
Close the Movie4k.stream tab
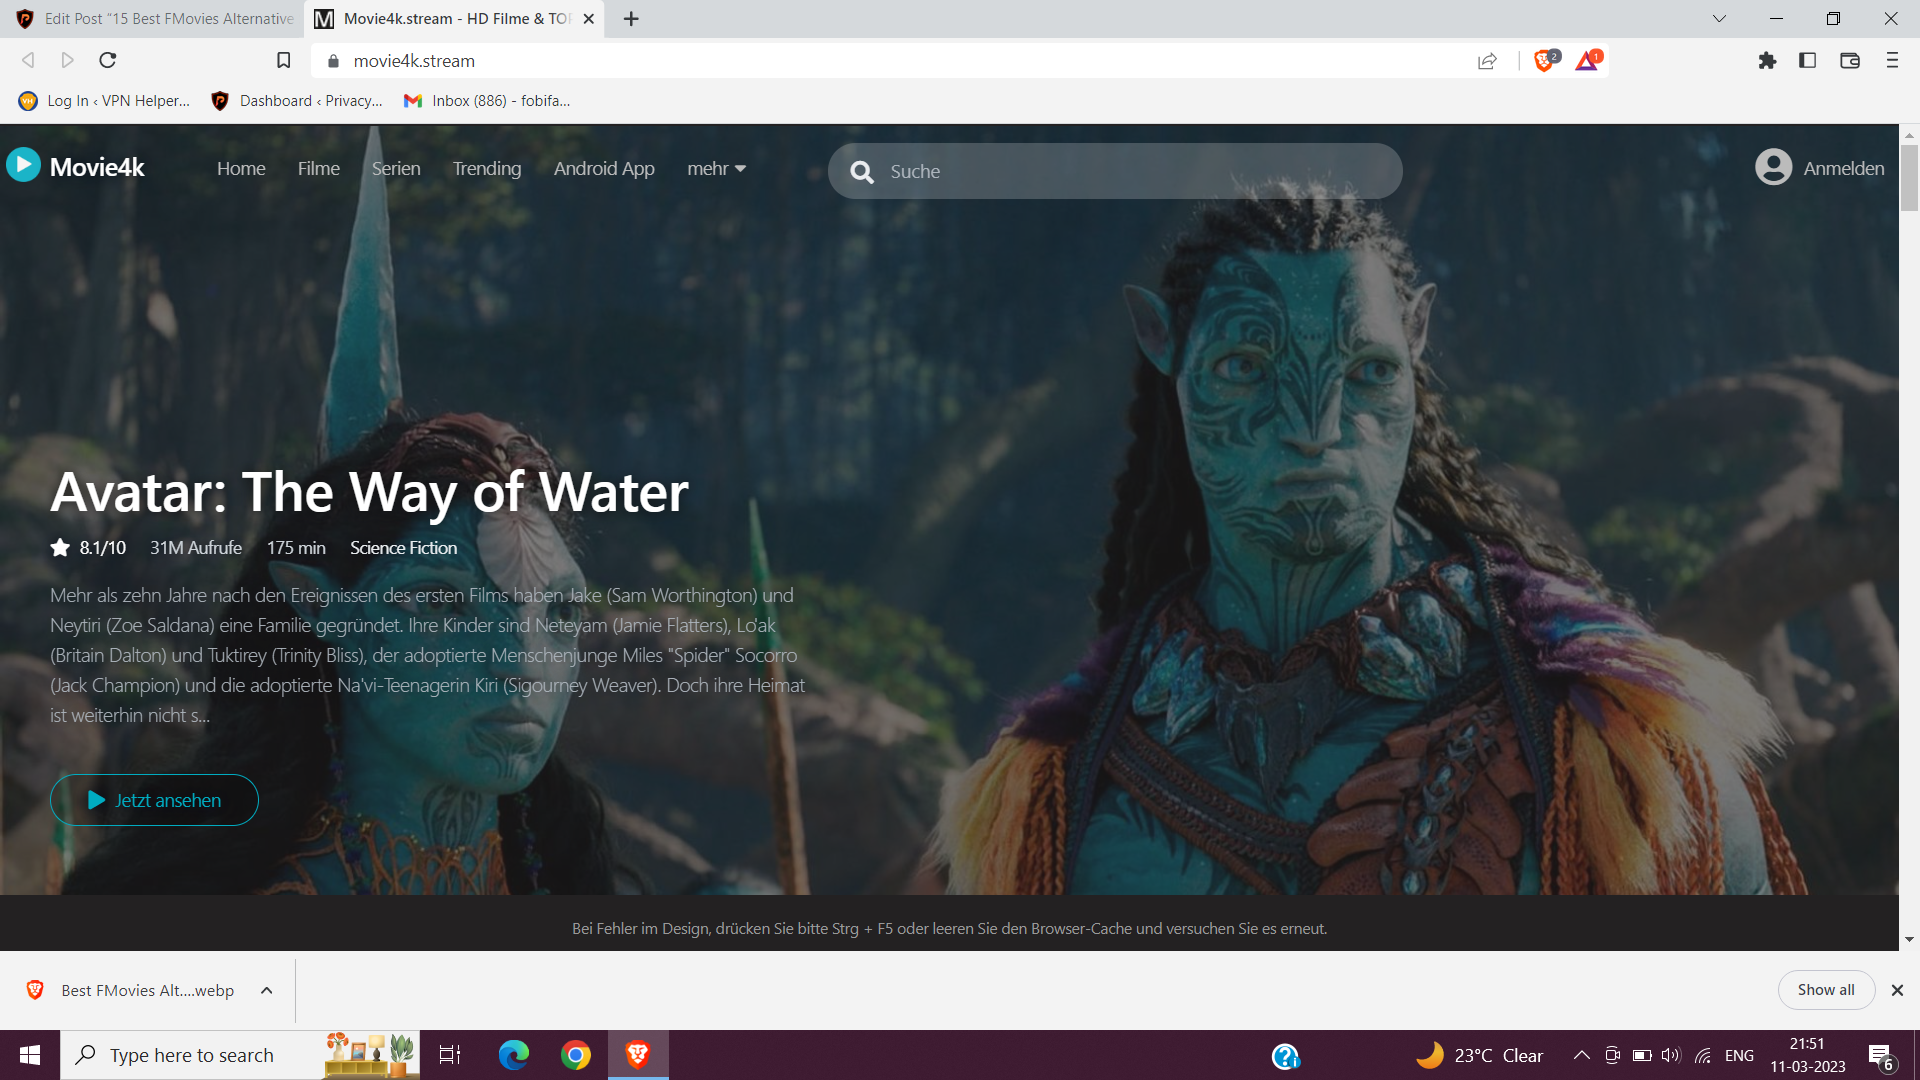click(x=589, y=19)
